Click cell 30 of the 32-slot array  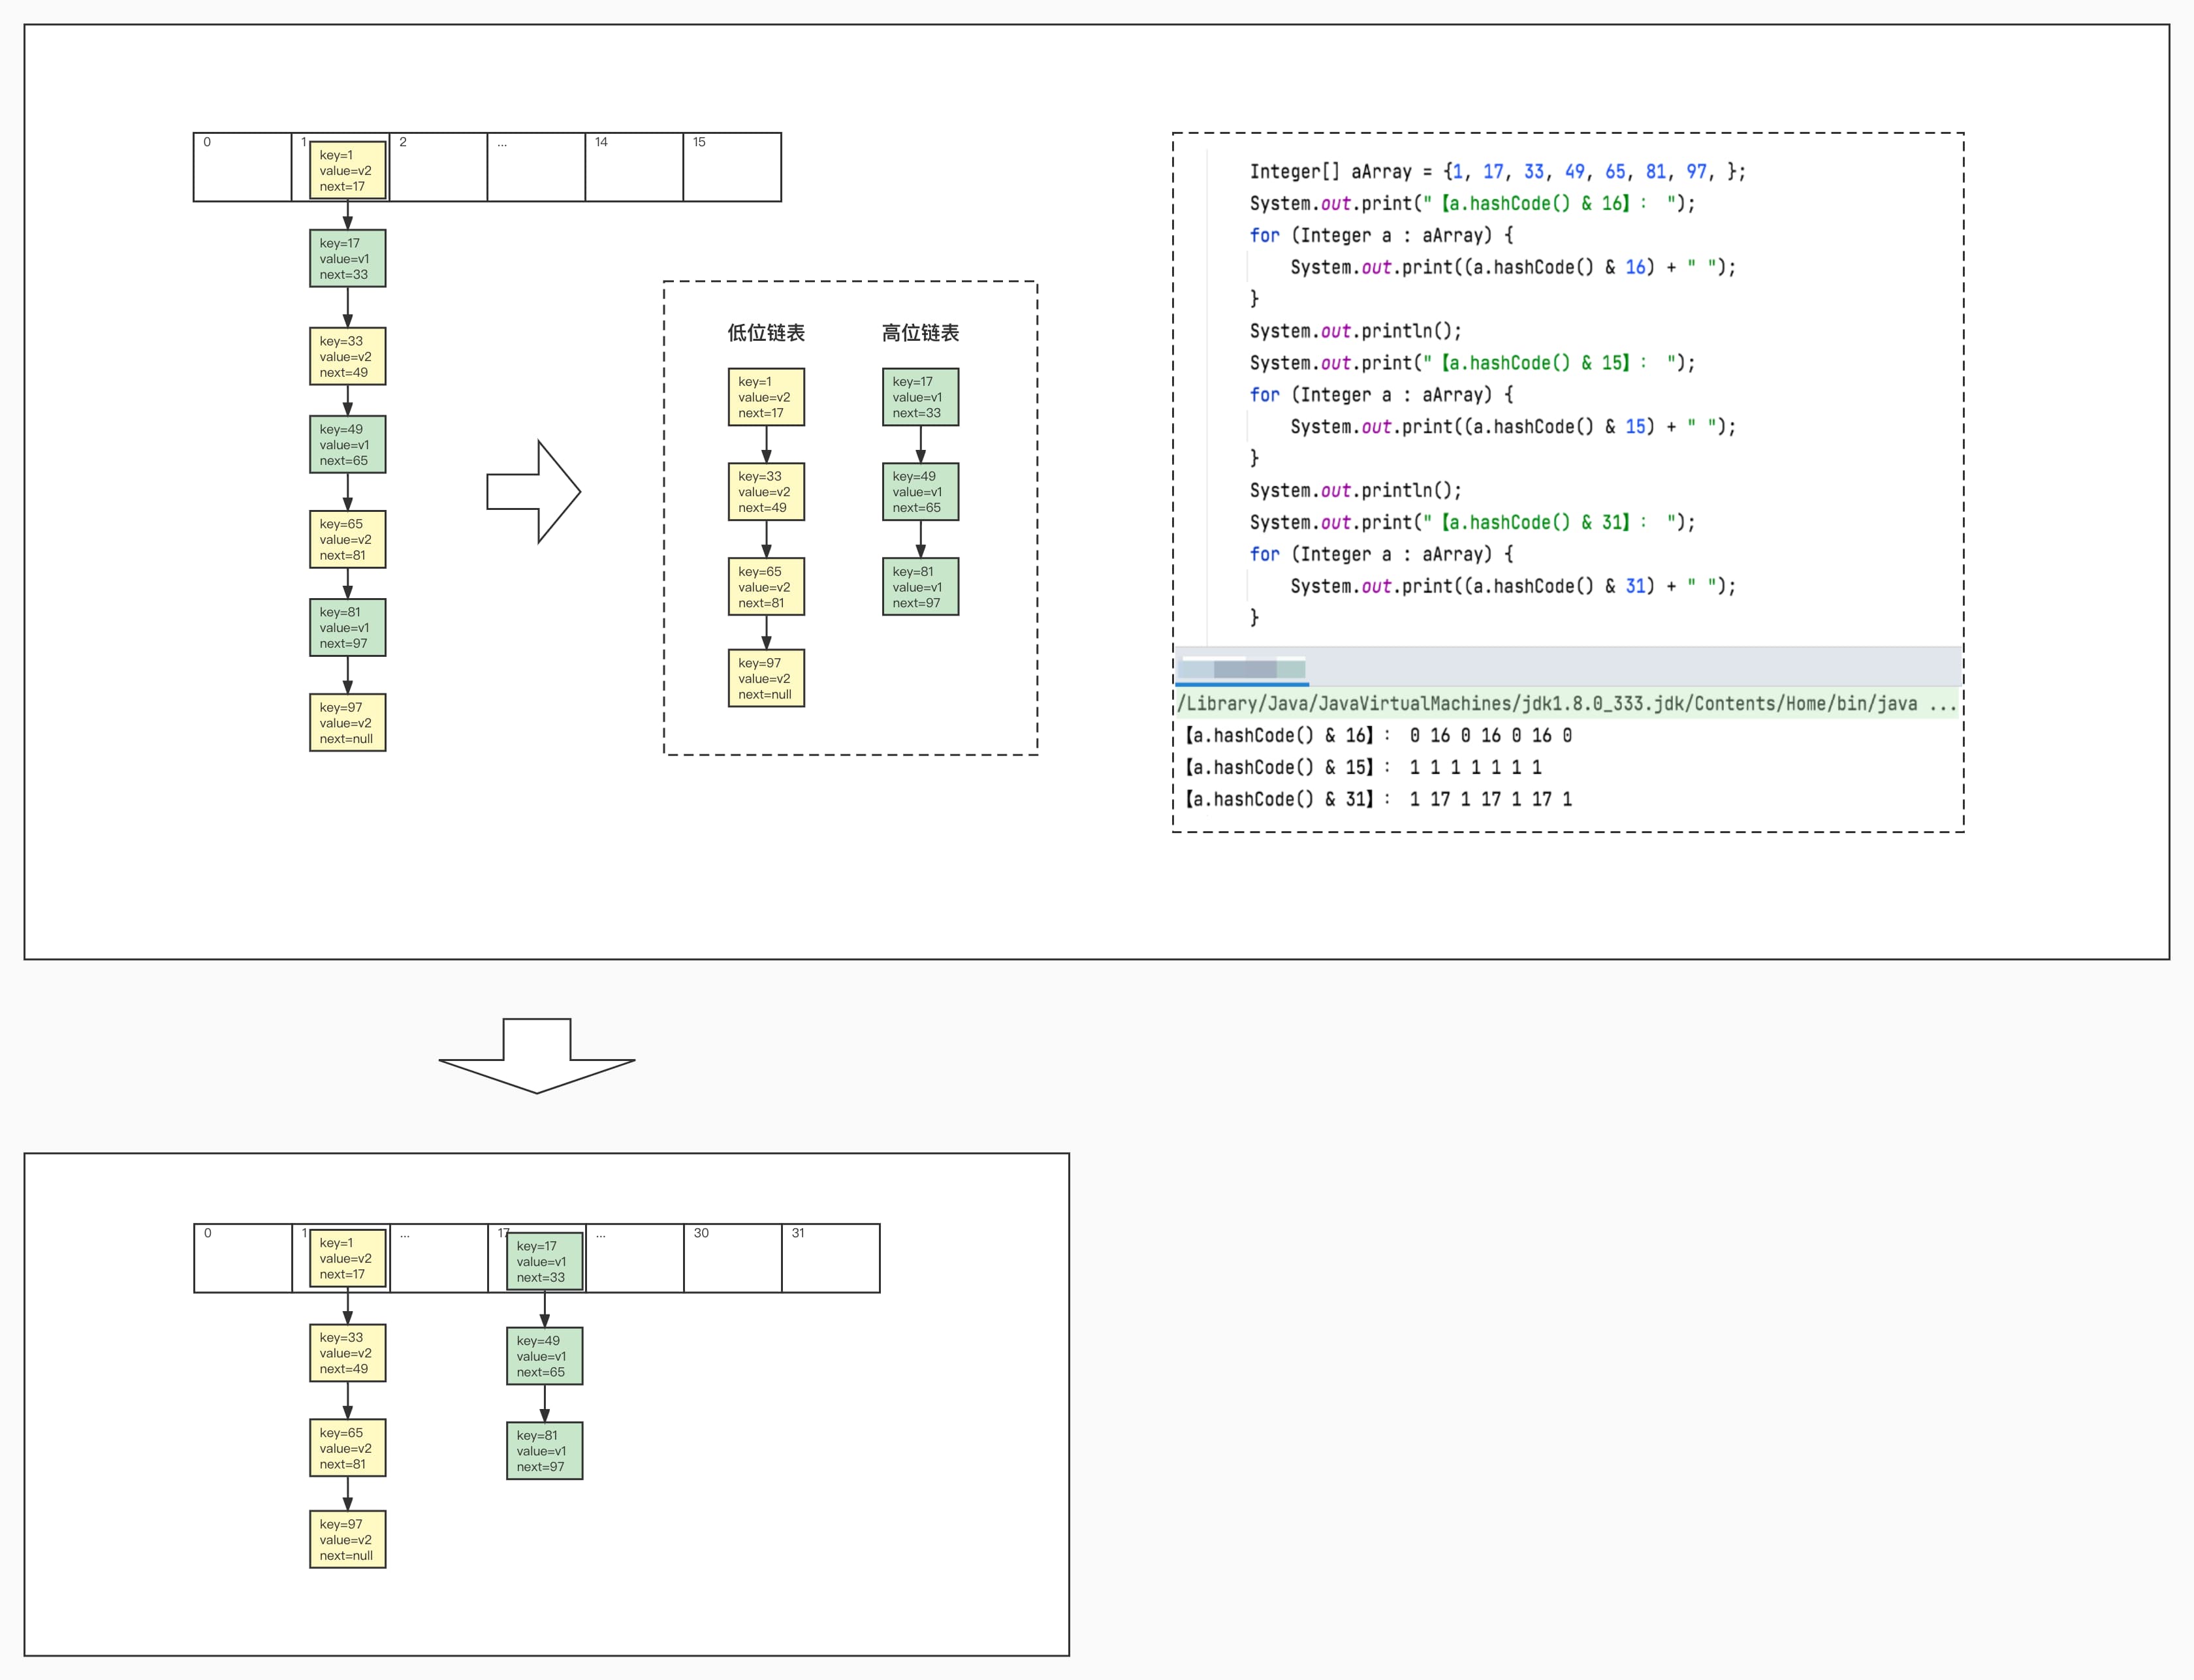pos(733,1258)
